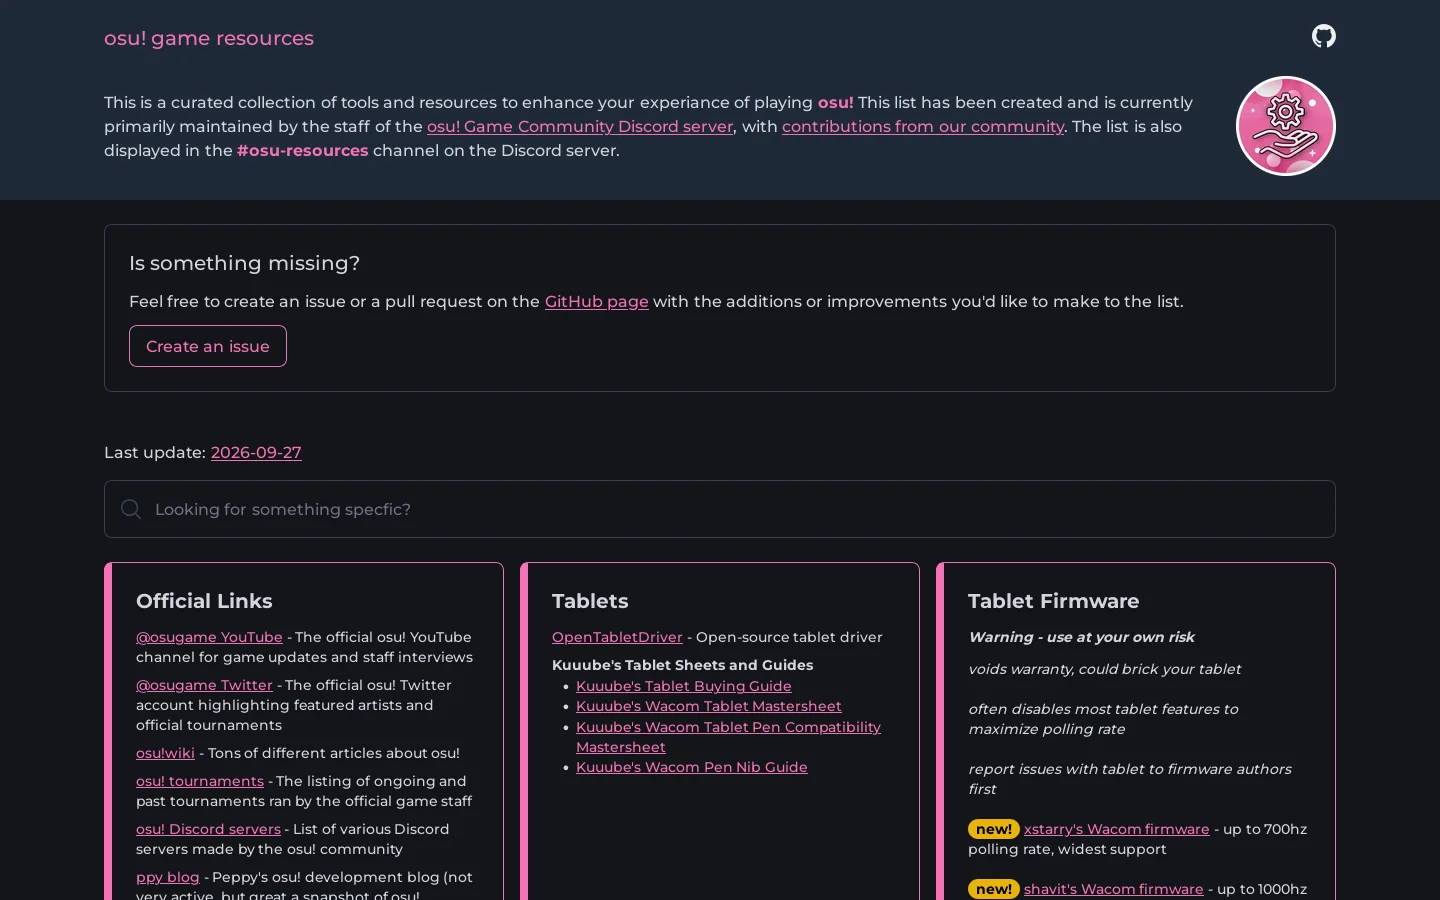Click the Tablet Firmware heading
1440x900 pixels.
pos(1053,601)
